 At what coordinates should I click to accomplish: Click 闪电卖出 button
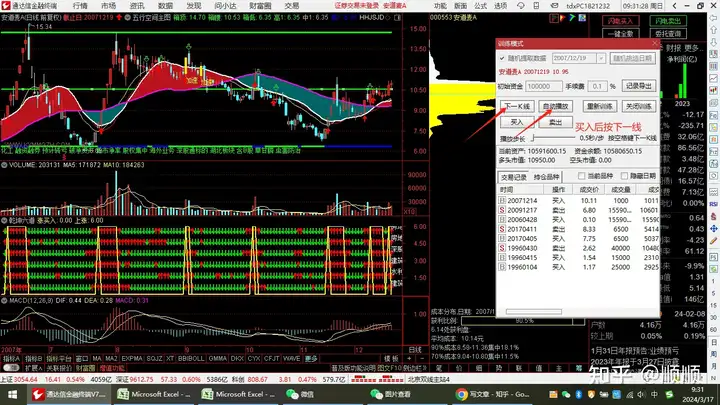coord(668,21)
